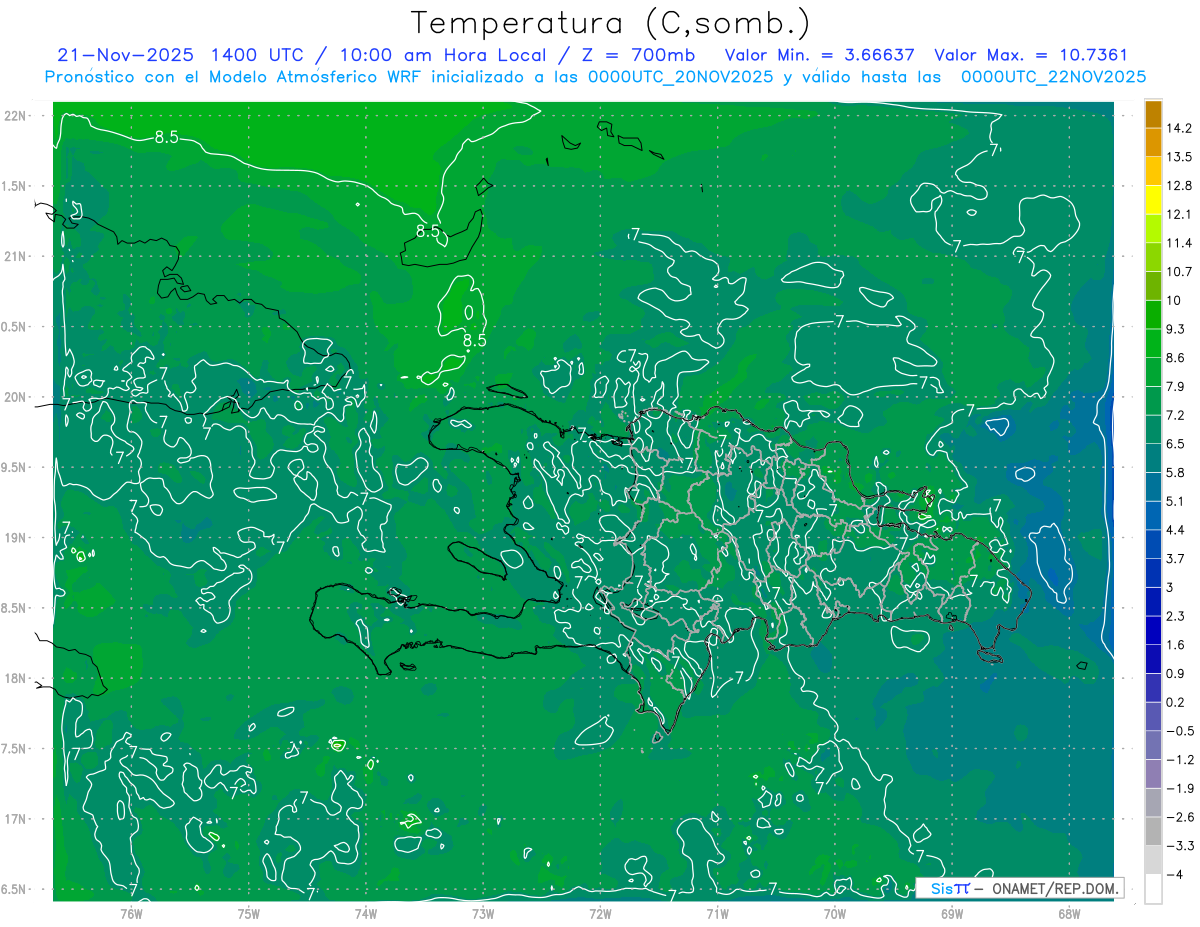Click the 11.4 value on color scale
This screenshot has width=1200, height=927.
(1180, 243)
